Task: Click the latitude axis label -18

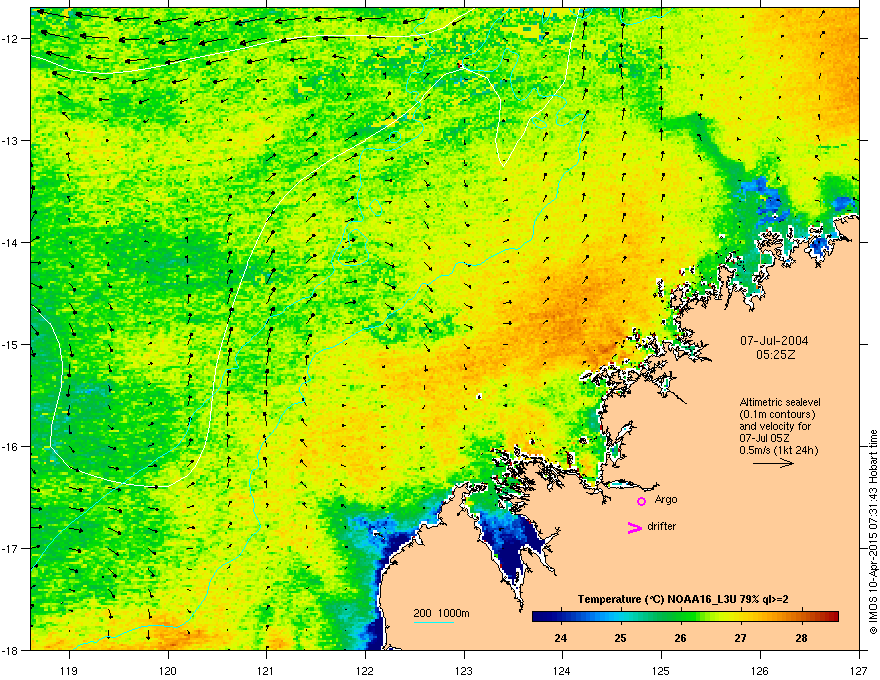Action: point(11,650)
